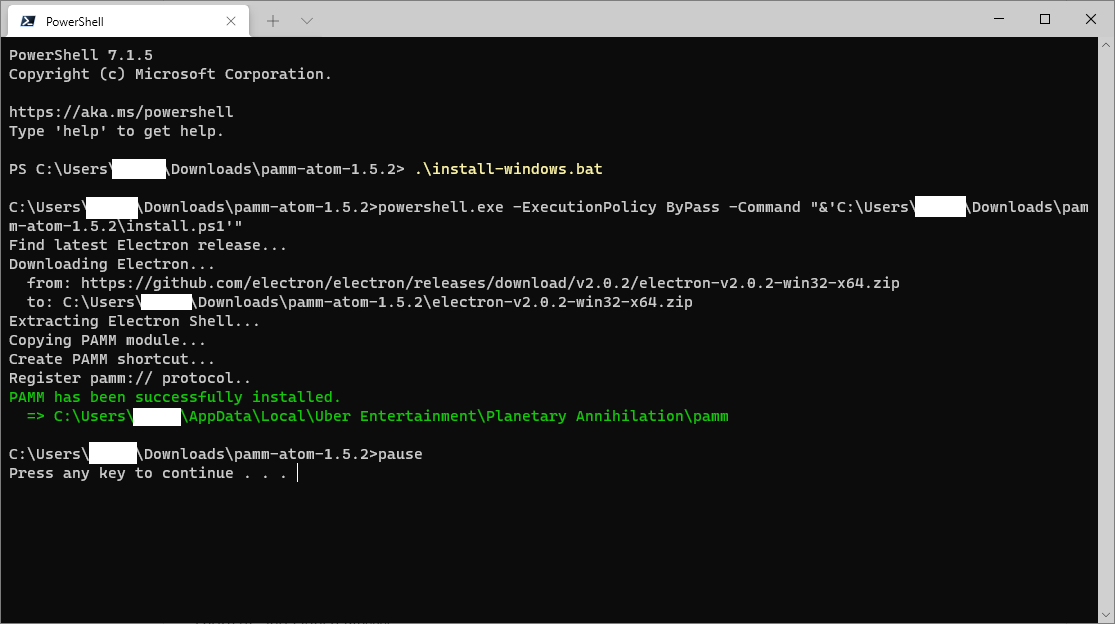
Task: Maximize the terminal window
Action: pyautogui.click(x=1045, y=19)
